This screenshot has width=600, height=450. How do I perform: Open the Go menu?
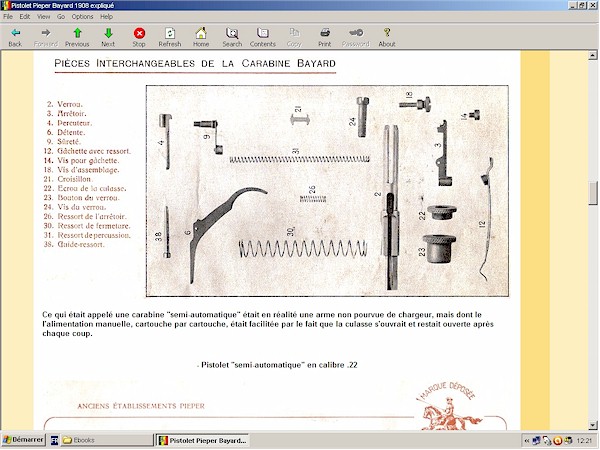click(61, 16)
